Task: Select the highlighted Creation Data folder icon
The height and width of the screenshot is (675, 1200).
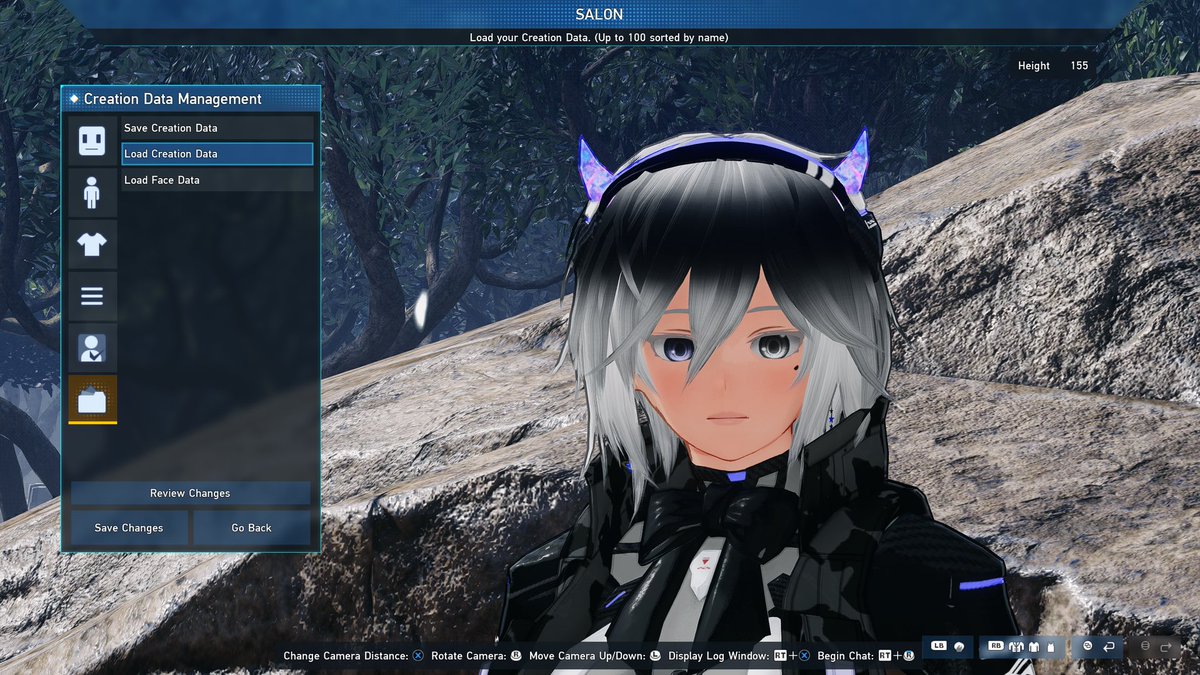Action: tap(92, 400)
